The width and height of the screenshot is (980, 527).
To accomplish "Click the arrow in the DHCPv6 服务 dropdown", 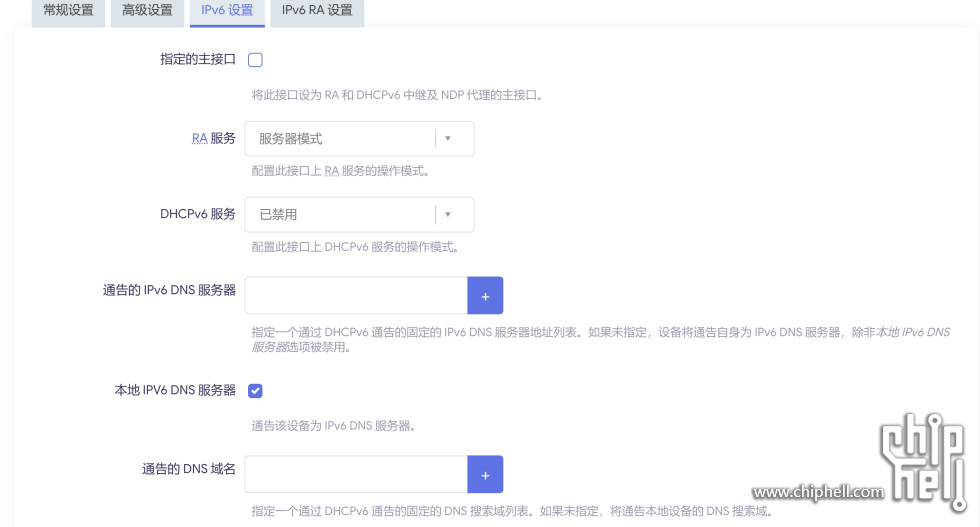I will click(448, 214).
